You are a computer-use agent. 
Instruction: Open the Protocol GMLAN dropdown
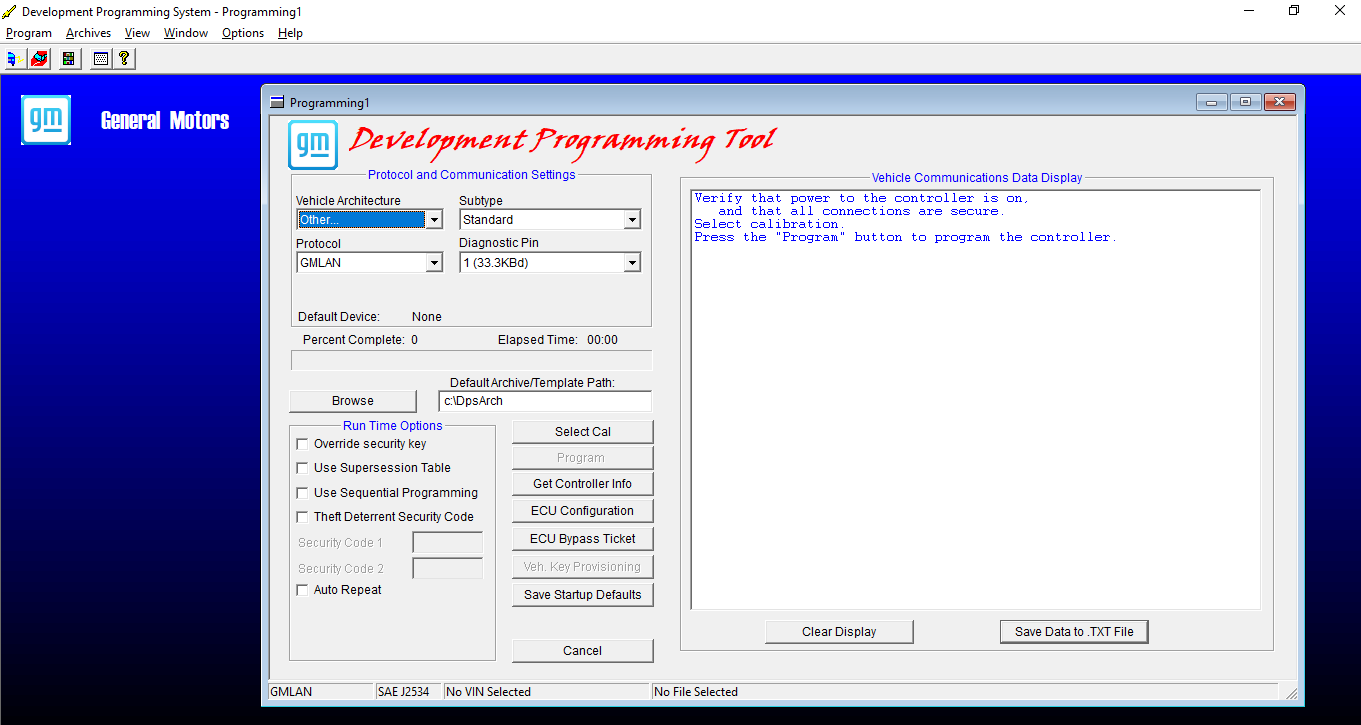click(x=434, y=263)
